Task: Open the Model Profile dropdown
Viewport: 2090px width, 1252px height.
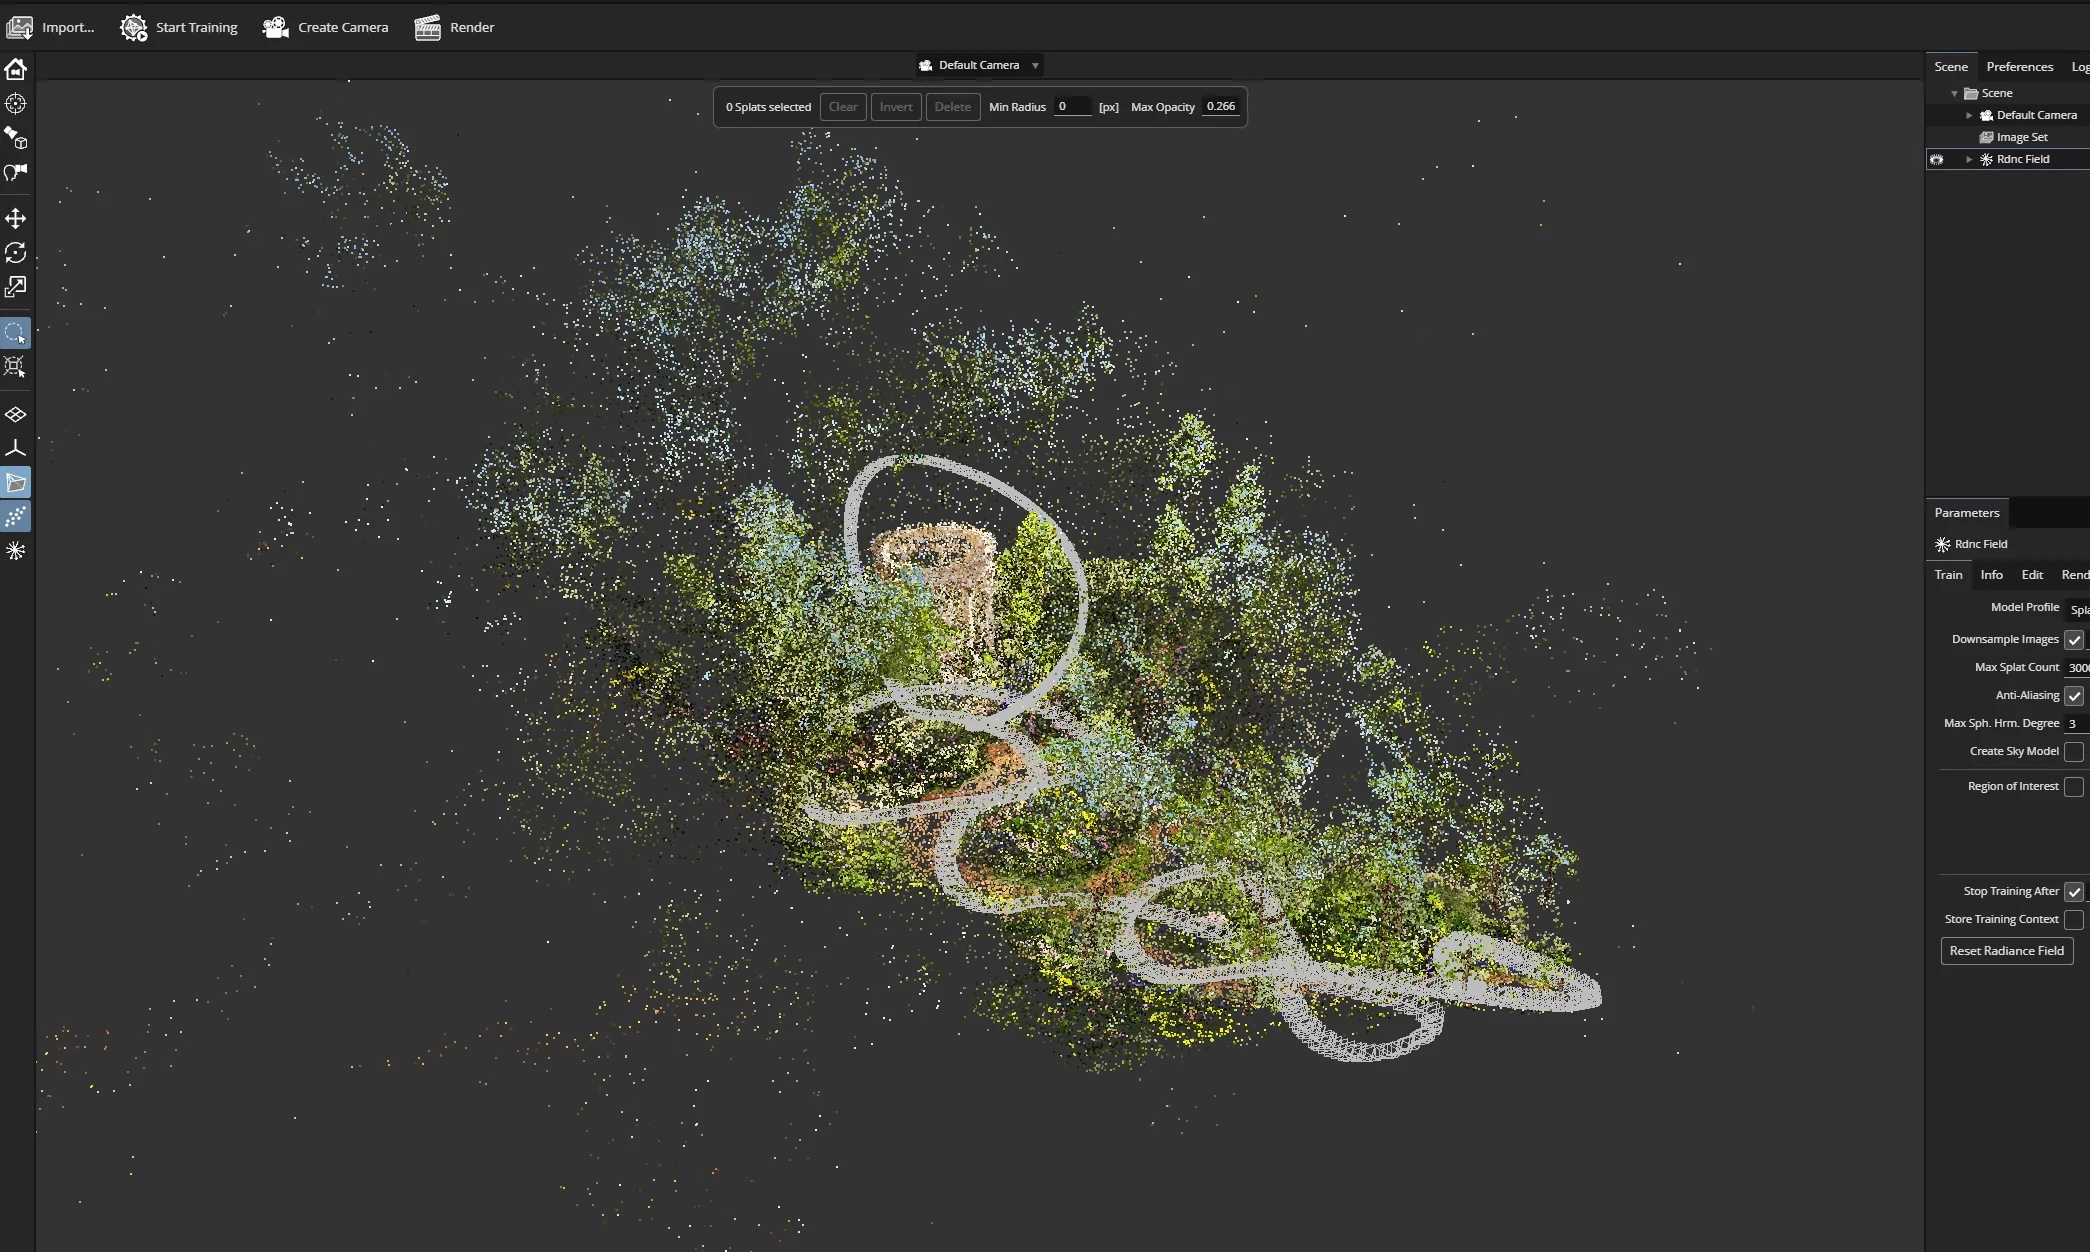Action: coord(2078,609)
